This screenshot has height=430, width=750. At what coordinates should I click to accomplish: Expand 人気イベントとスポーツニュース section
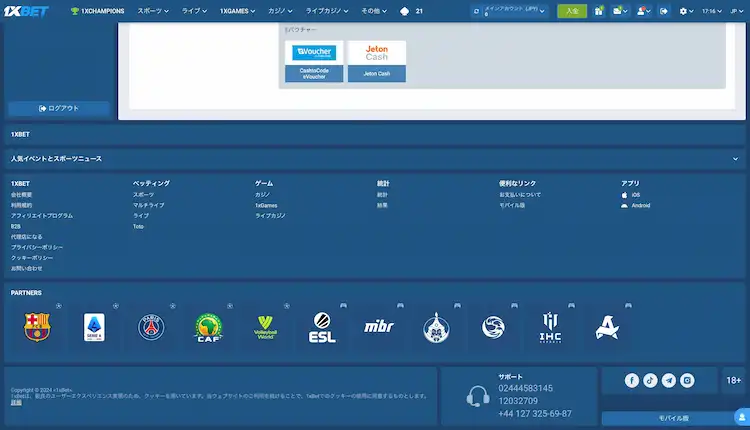[375, 159]
